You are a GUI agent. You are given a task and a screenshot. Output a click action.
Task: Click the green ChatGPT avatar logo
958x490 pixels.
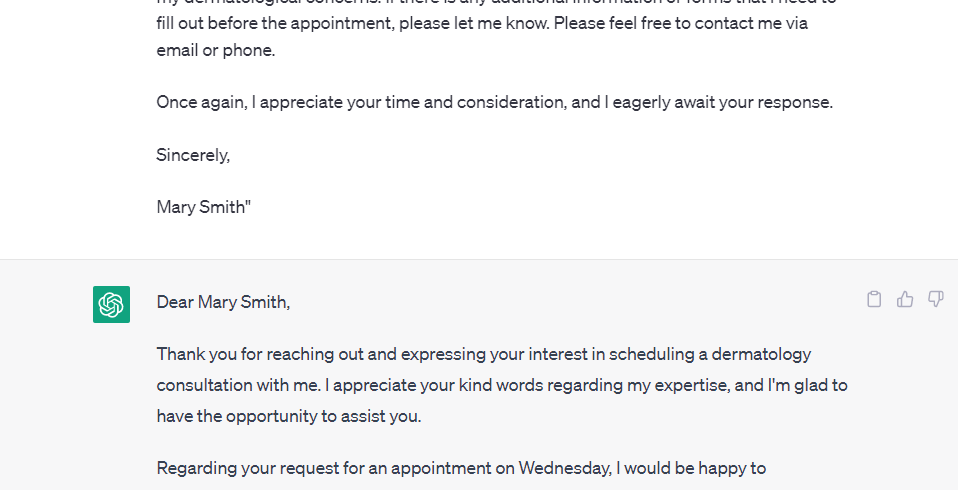[x=111, y=304]
